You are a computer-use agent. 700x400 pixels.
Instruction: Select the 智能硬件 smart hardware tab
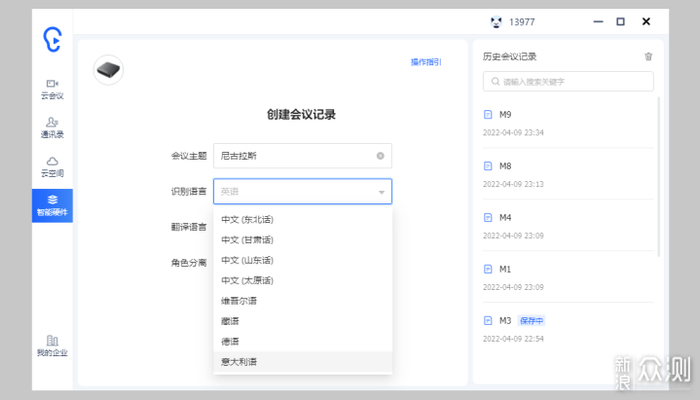click(x=52, y=206)
